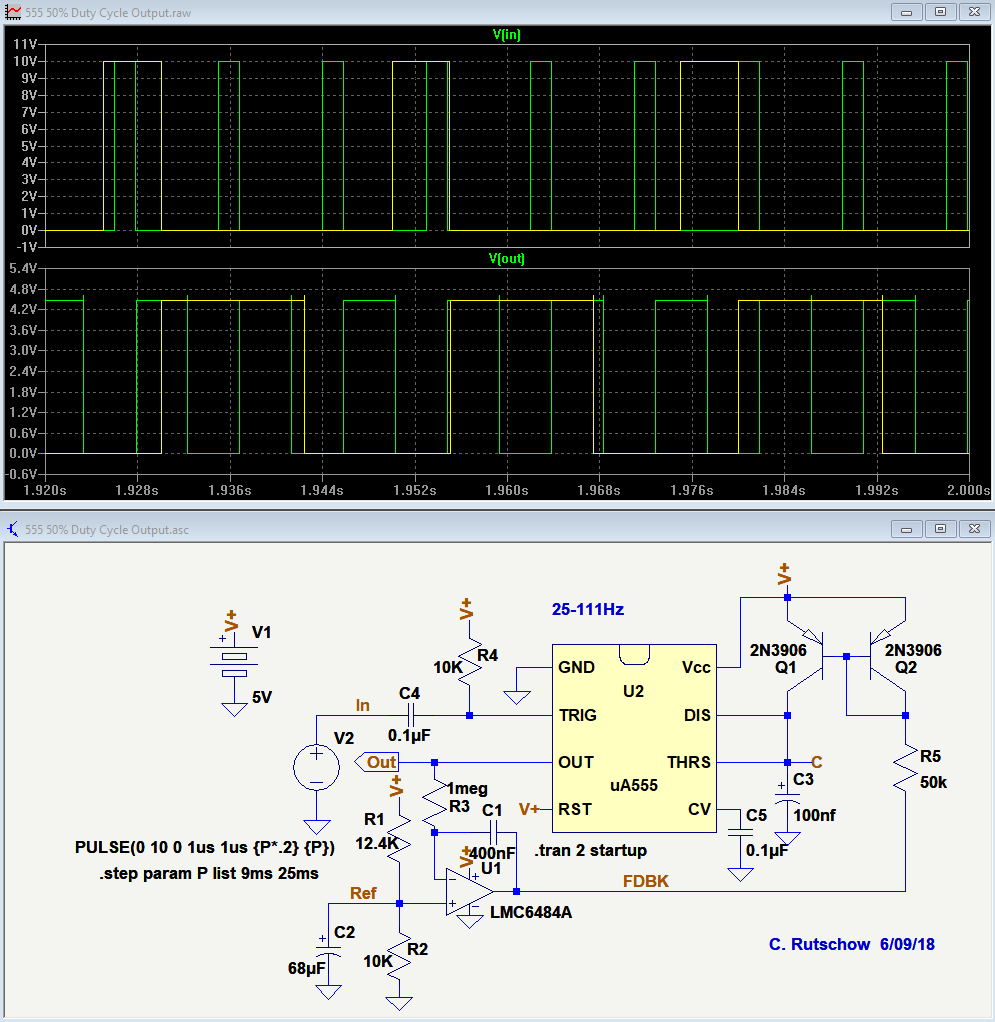Click the waveform window title icon

[13, 12]
